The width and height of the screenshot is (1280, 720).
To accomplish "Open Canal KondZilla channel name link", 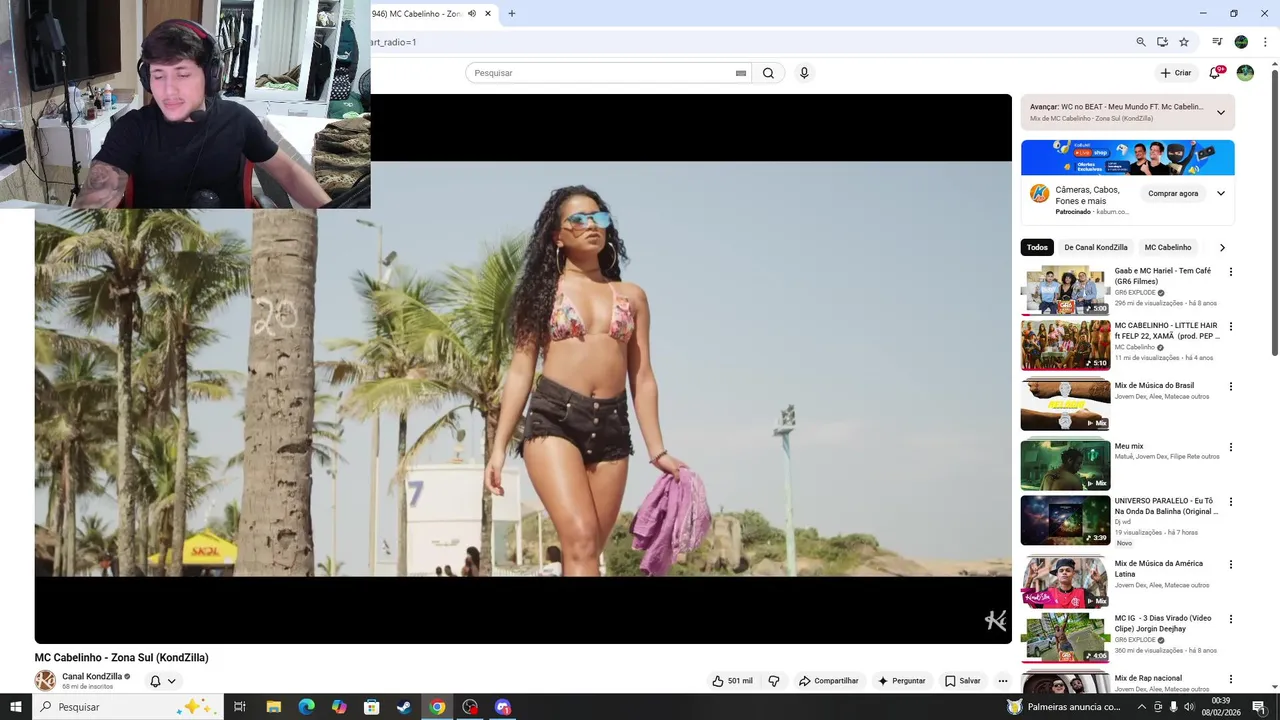I will click(92, 677).
